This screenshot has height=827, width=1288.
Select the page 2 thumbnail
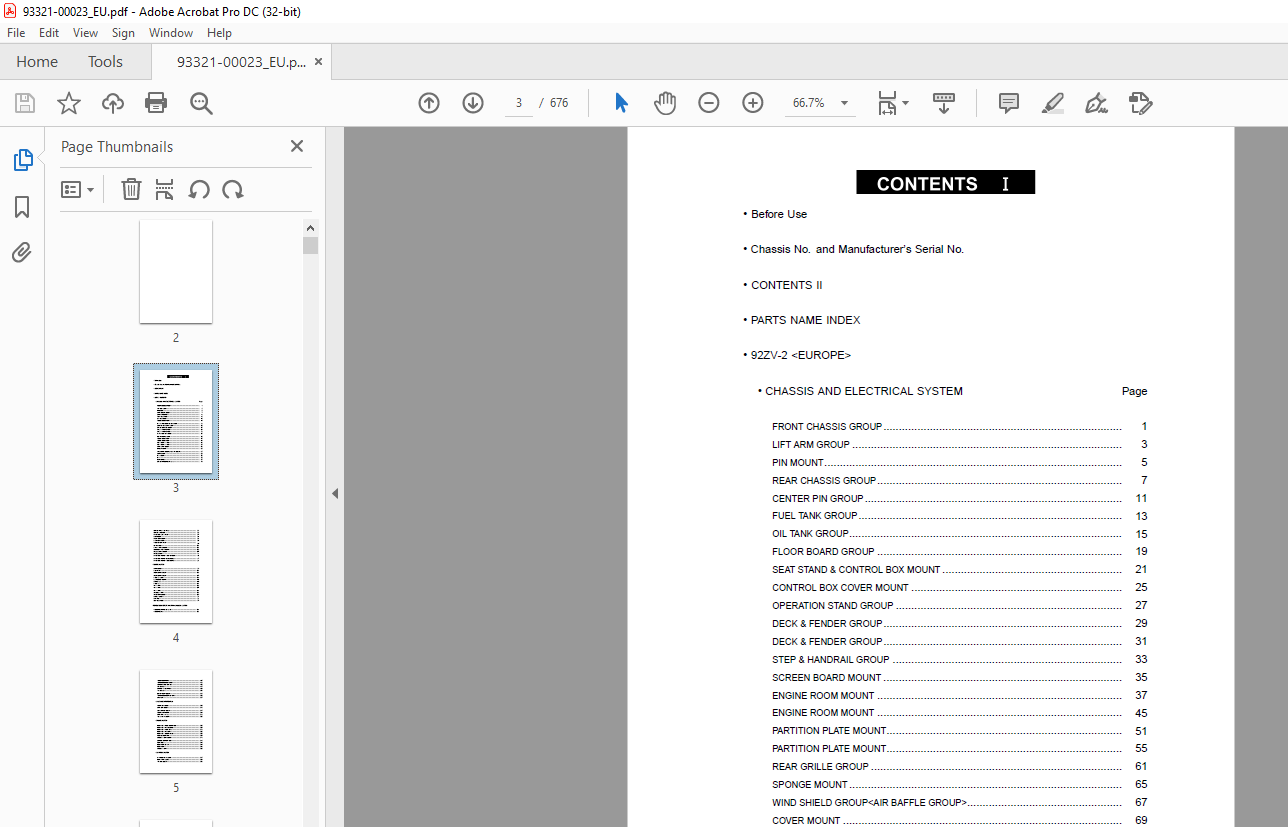(x=176, y=271)
